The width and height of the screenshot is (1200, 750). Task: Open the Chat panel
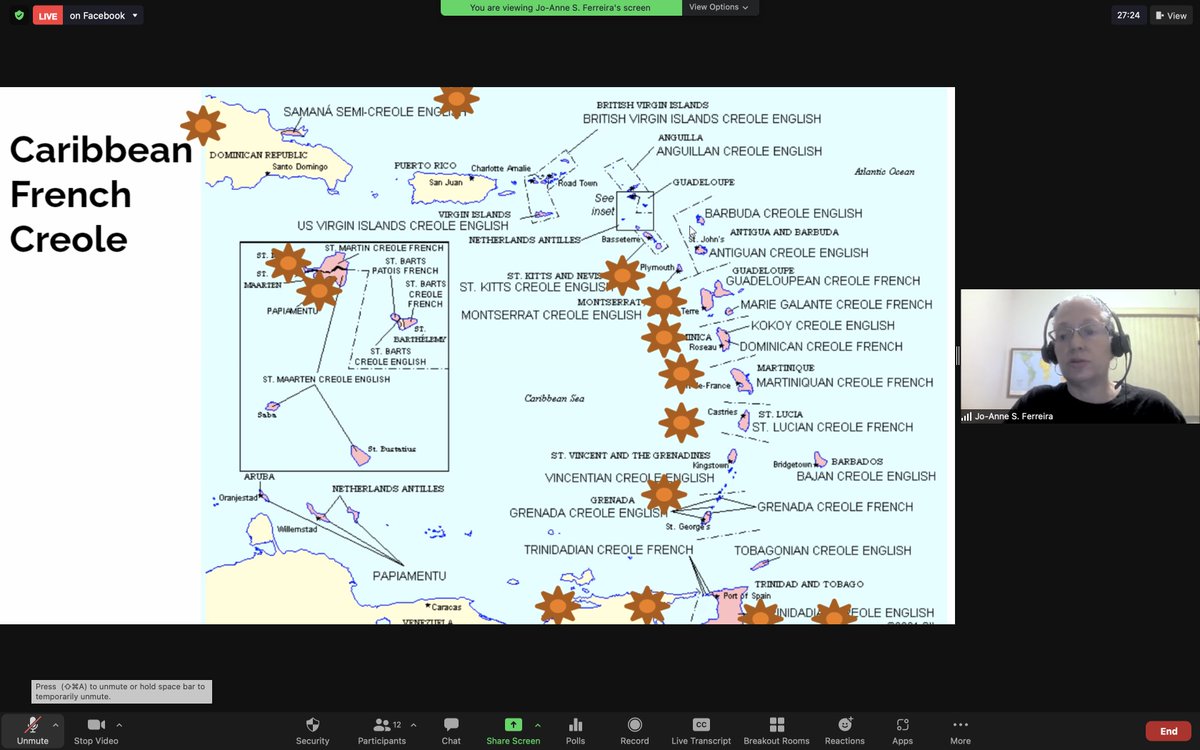[x=451, y=730]
